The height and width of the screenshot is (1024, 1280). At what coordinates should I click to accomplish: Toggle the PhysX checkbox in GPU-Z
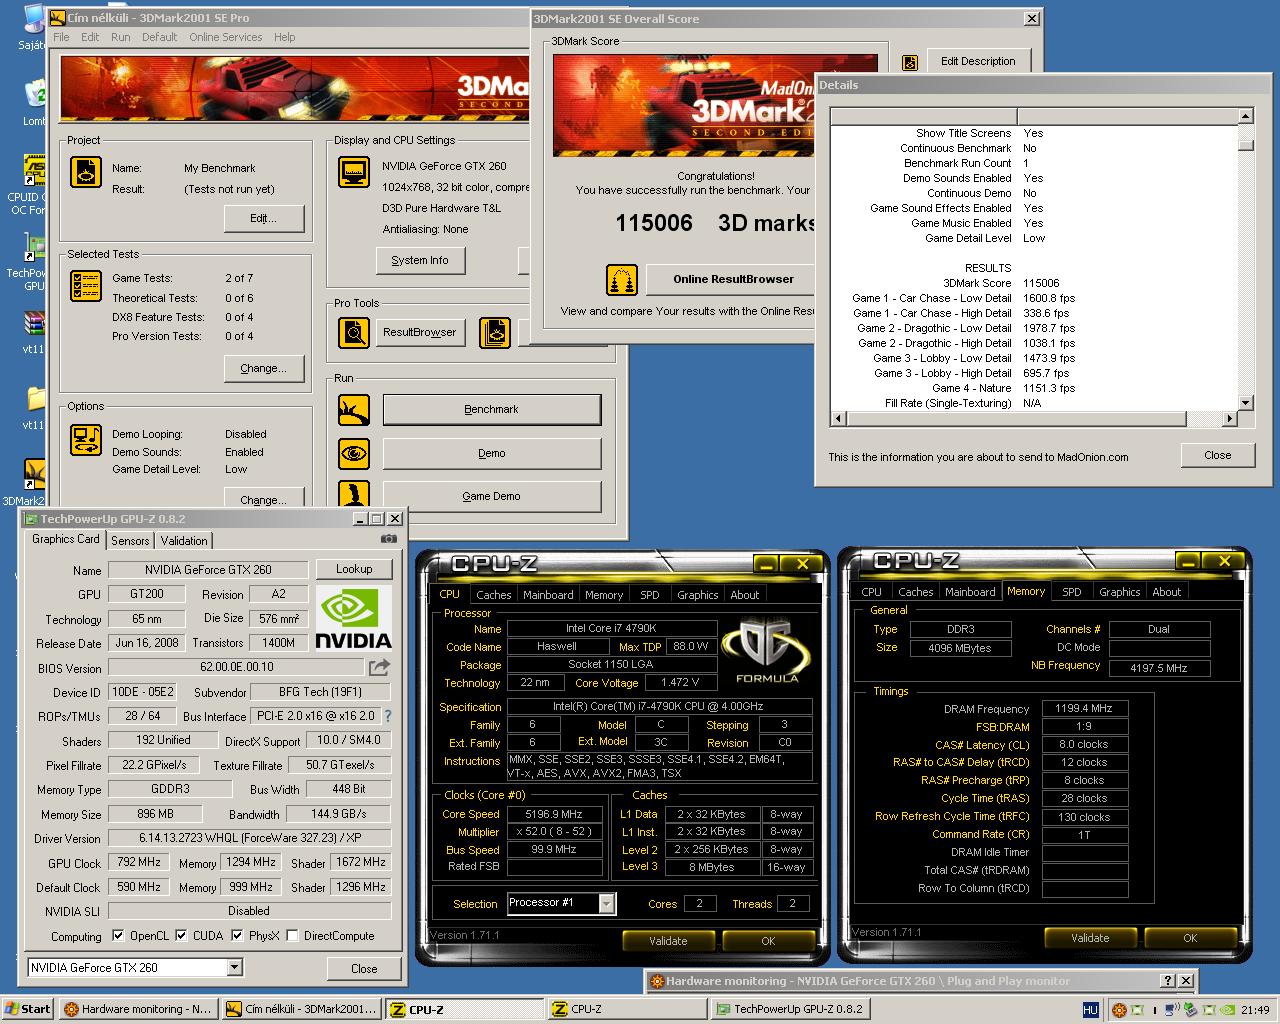pyautogui.click(x=237, y=936)
